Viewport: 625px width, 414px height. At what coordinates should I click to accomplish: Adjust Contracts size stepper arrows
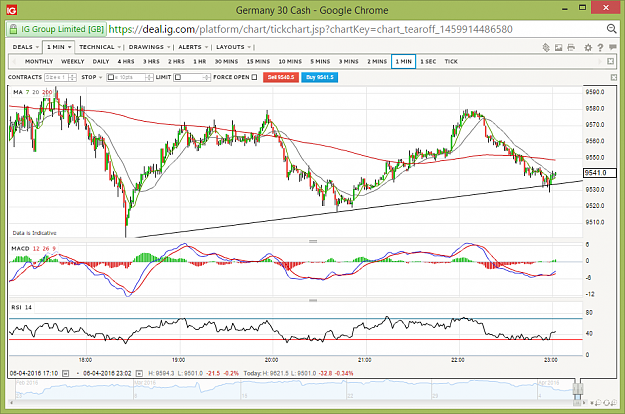click(x=72, y=77)
